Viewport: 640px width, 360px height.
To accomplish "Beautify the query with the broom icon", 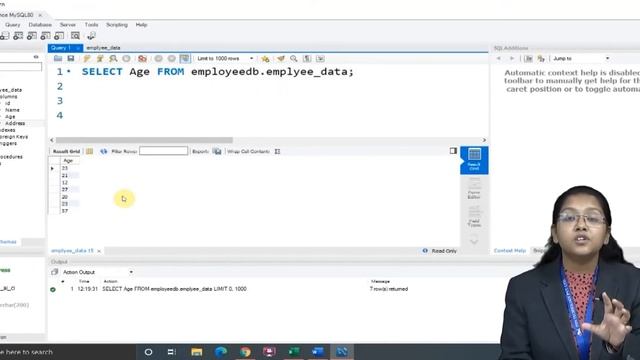I will (x=280, y=59).
